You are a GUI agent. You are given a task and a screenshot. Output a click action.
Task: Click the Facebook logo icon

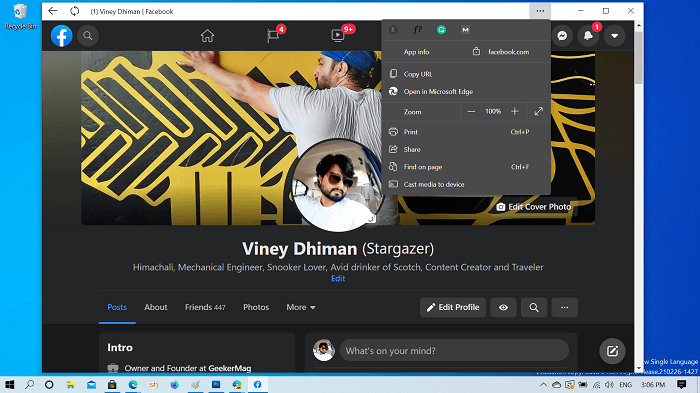click(x=62, y=36)
